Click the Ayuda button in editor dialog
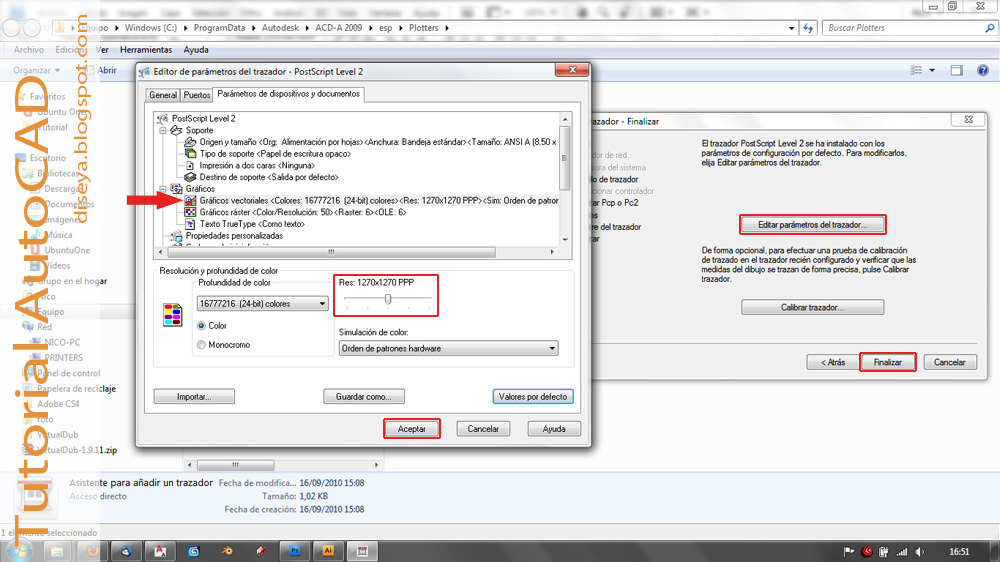1000x562 pixels. [x=554, y=429]
